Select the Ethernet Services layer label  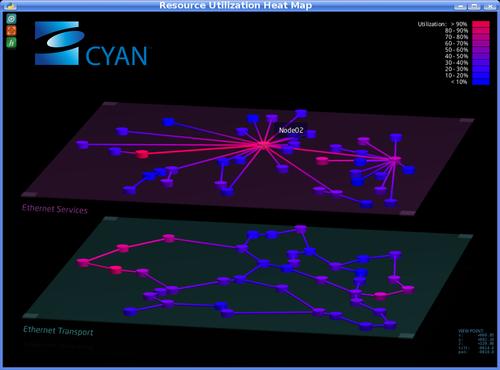coord(55,209)
